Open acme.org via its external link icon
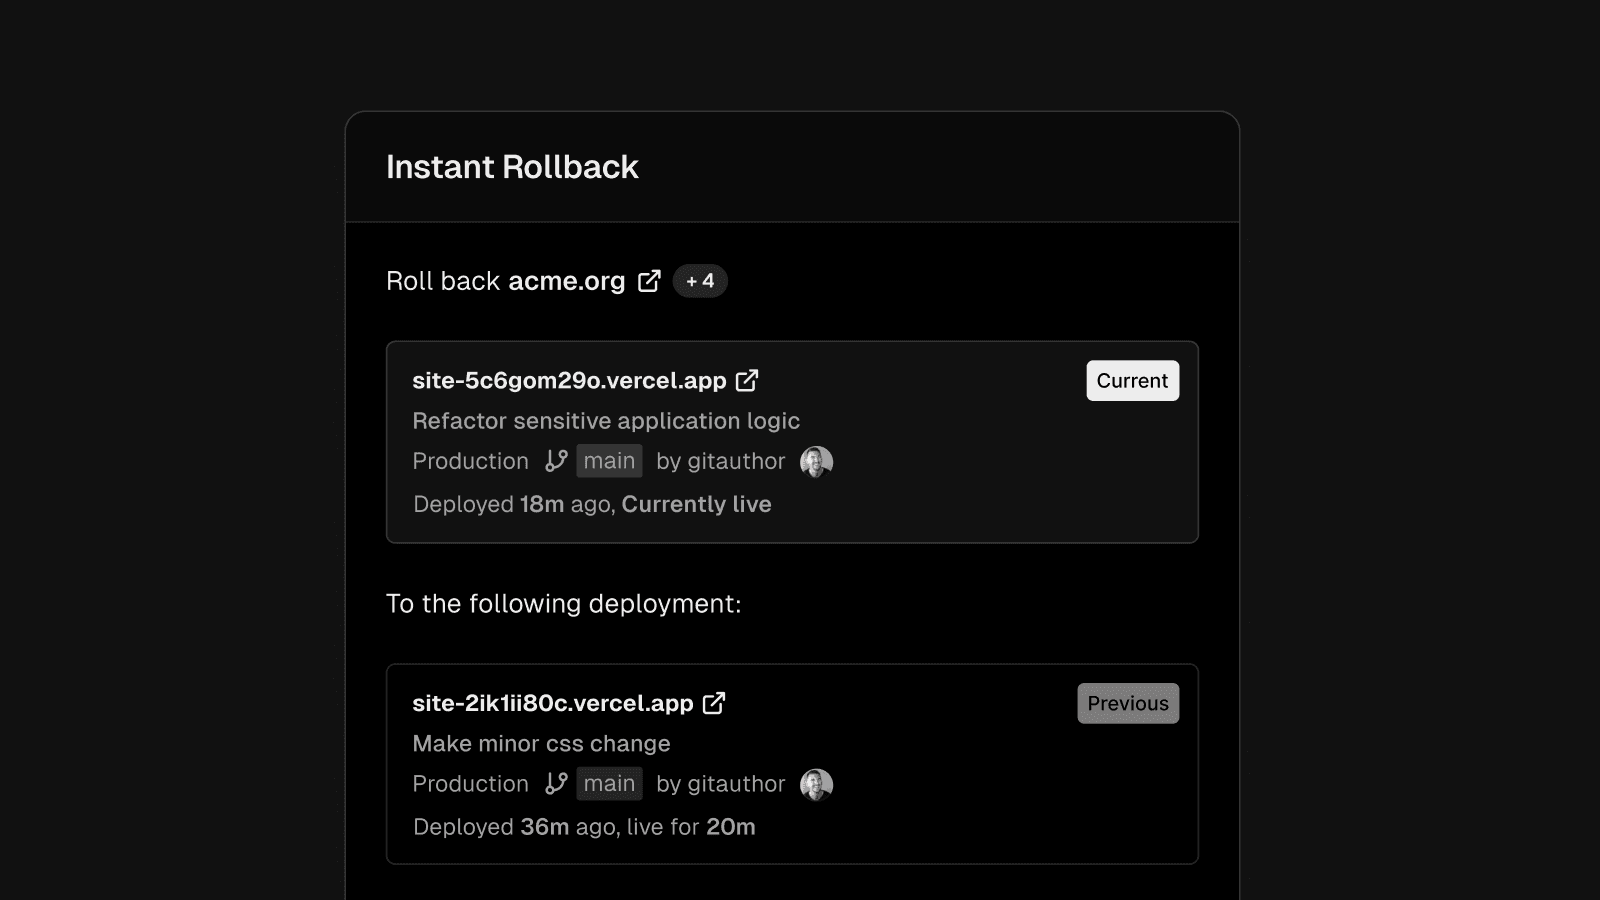 tap(649, 281)
